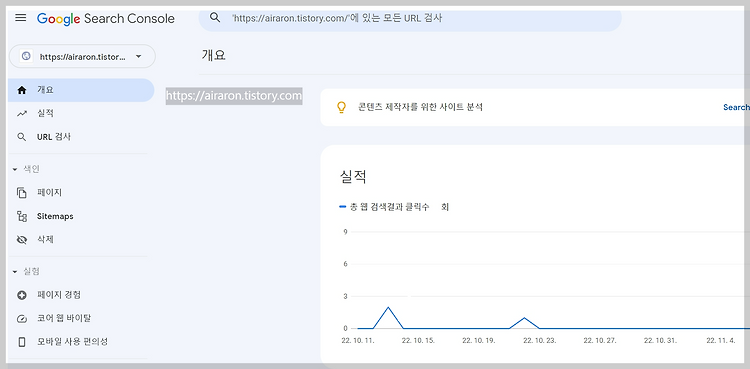This screenshot has height=369, width=750.
Task: Click the blue legend line marker
Action: pyautogui.click(x=342, y=207)
